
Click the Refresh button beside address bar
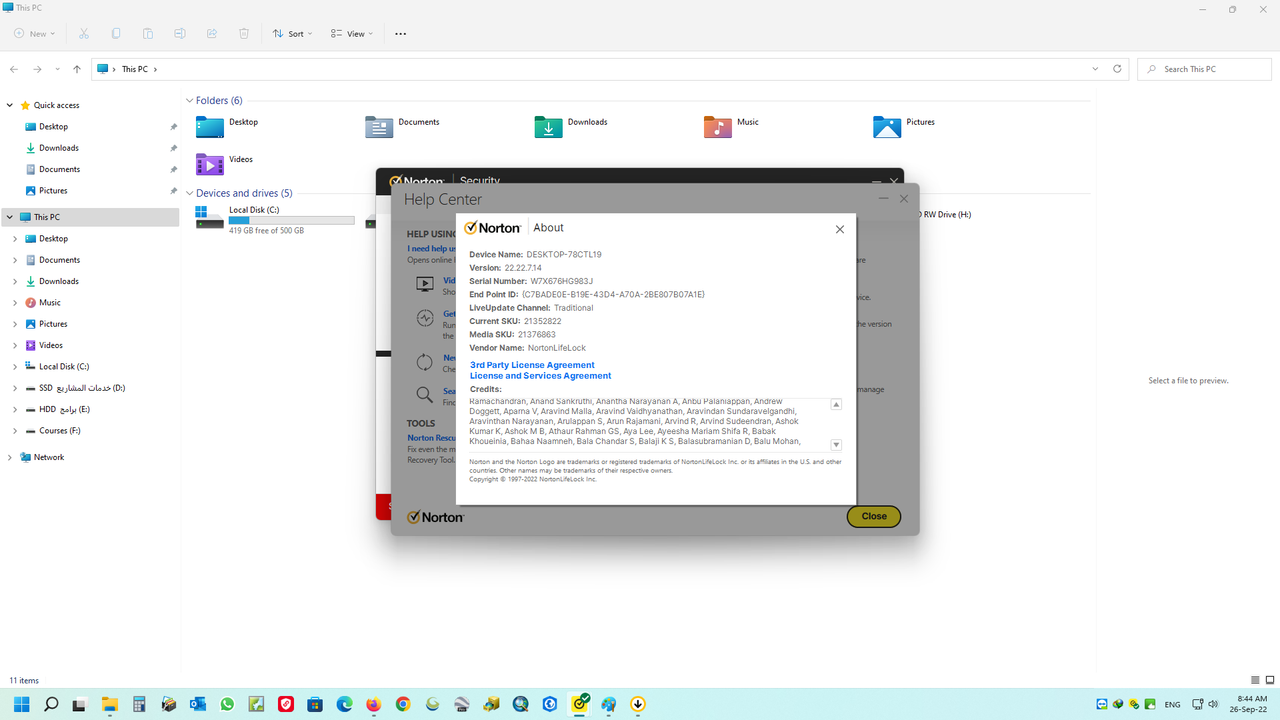[x=1119, y=69]
